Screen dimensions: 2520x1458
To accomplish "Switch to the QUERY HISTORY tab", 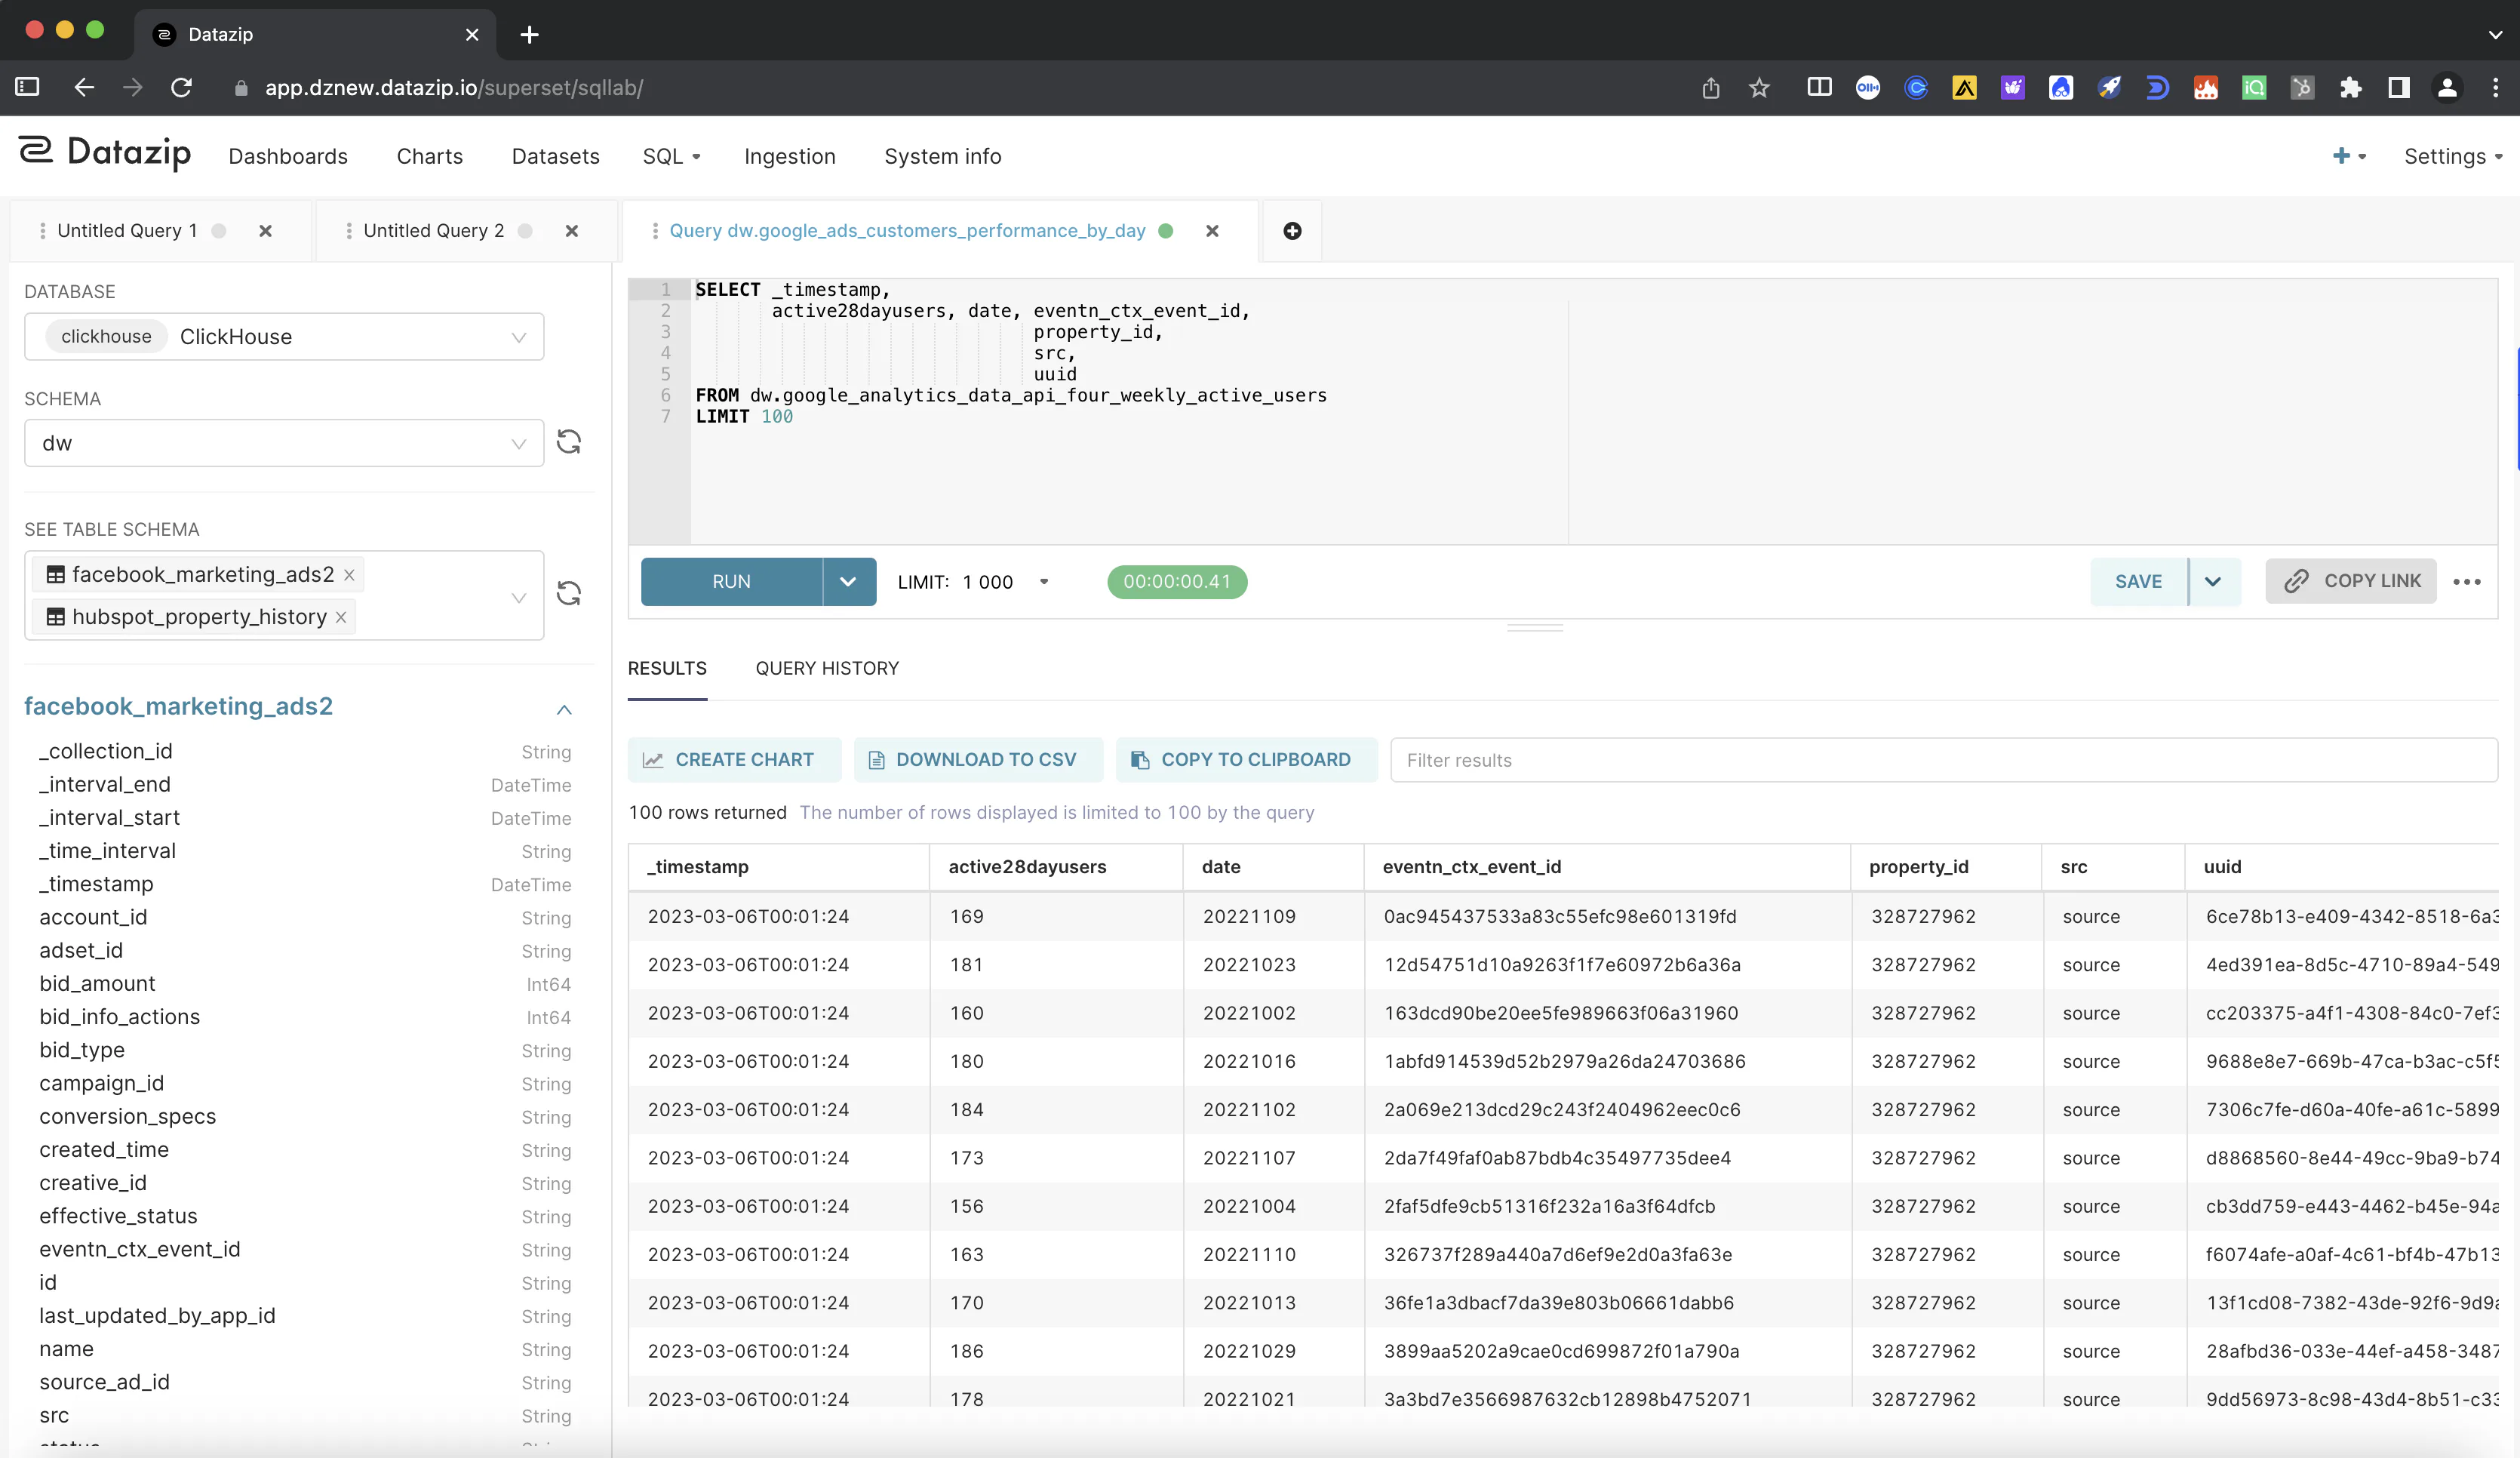I will click(827, 668).
